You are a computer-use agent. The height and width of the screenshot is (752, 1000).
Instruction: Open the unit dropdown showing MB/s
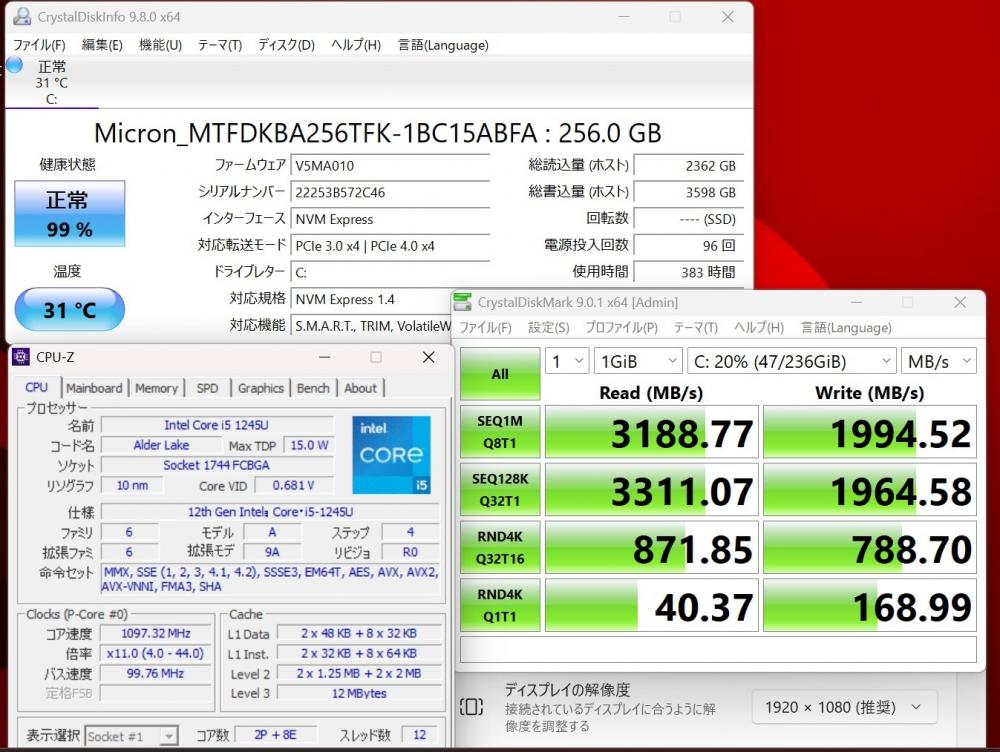pos(938,362)
